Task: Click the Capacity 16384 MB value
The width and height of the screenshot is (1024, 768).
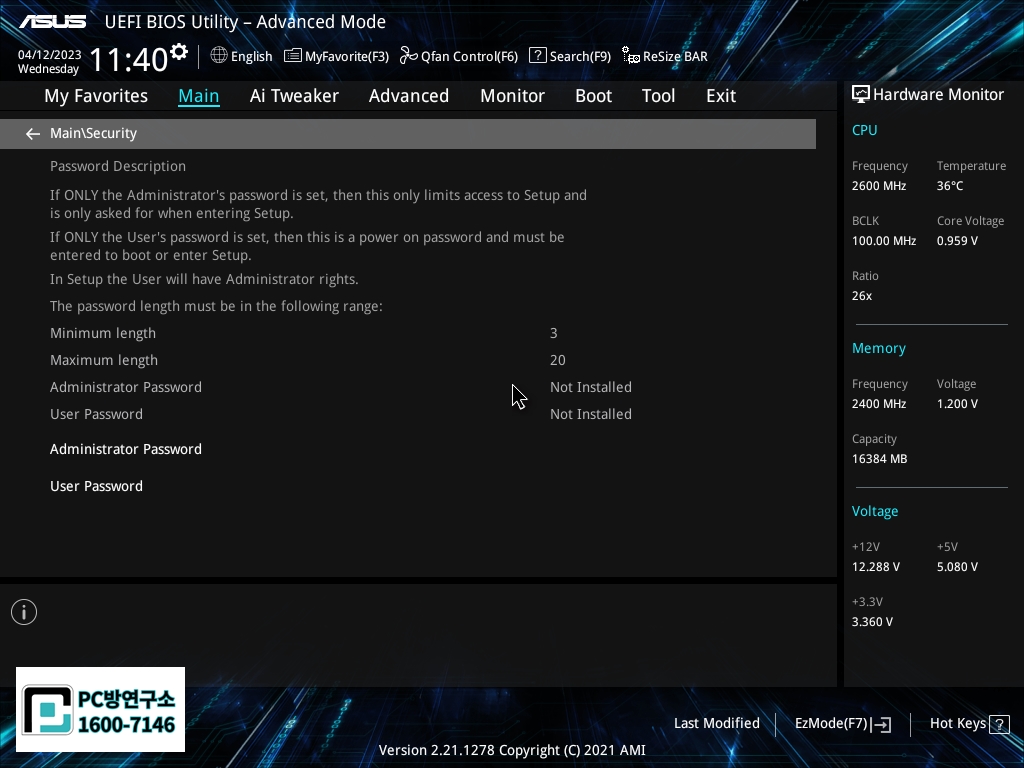Action: pyautogui.click(x=879, y=459)
